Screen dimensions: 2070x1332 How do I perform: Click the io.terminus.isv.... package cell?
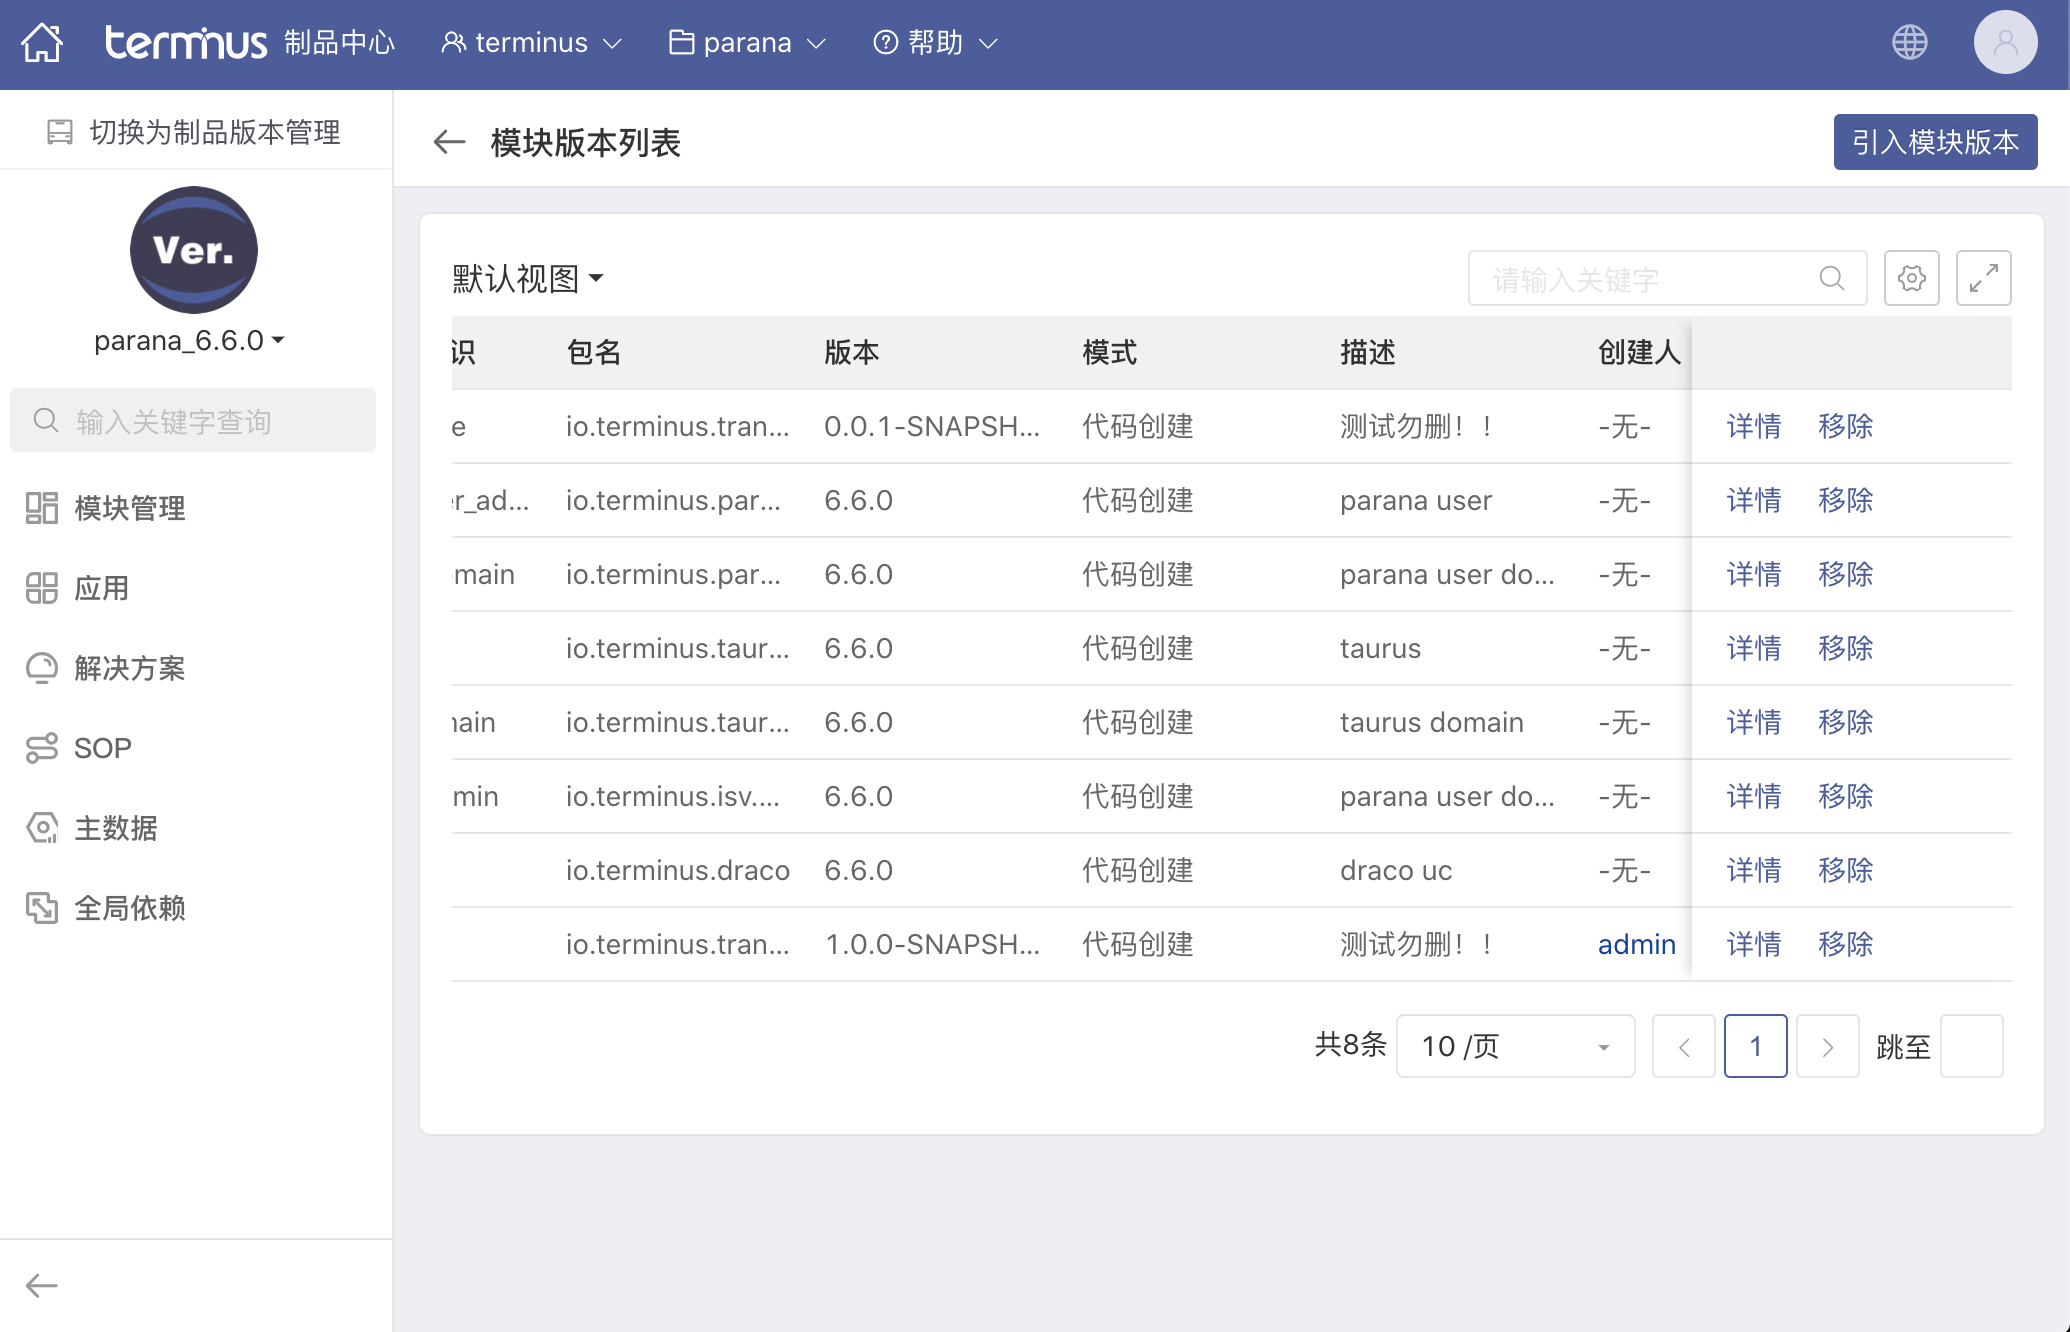pos(673,796)
